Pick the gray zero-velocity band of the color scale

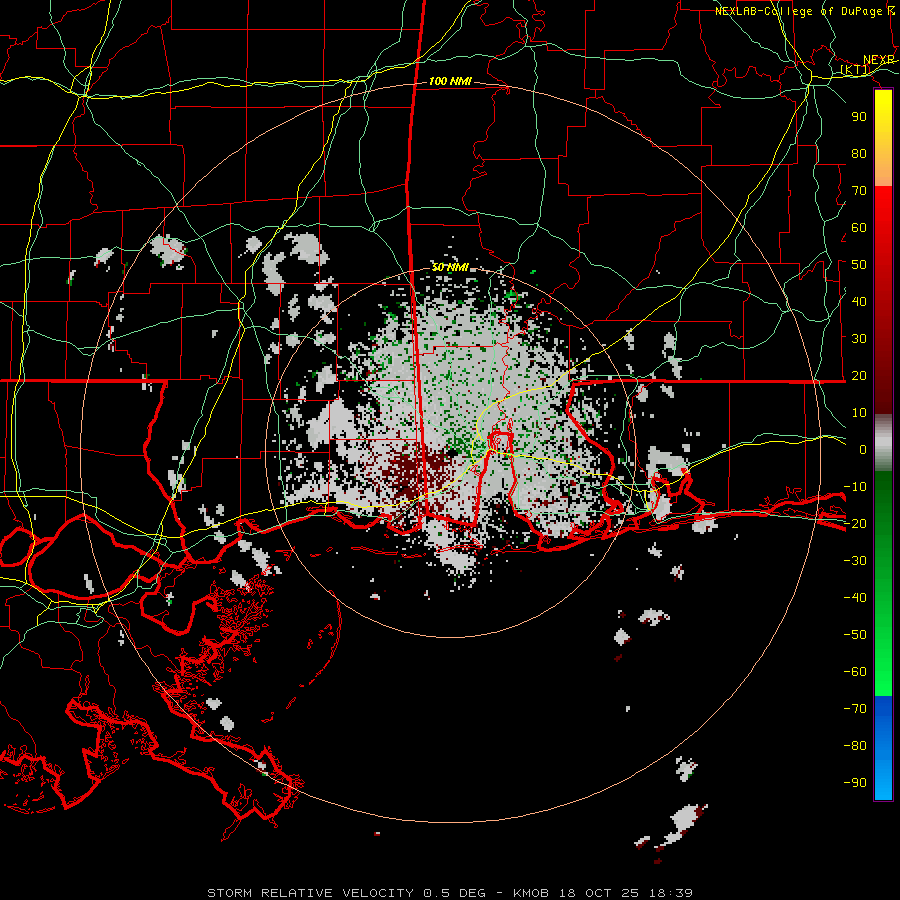click(883, 442)
